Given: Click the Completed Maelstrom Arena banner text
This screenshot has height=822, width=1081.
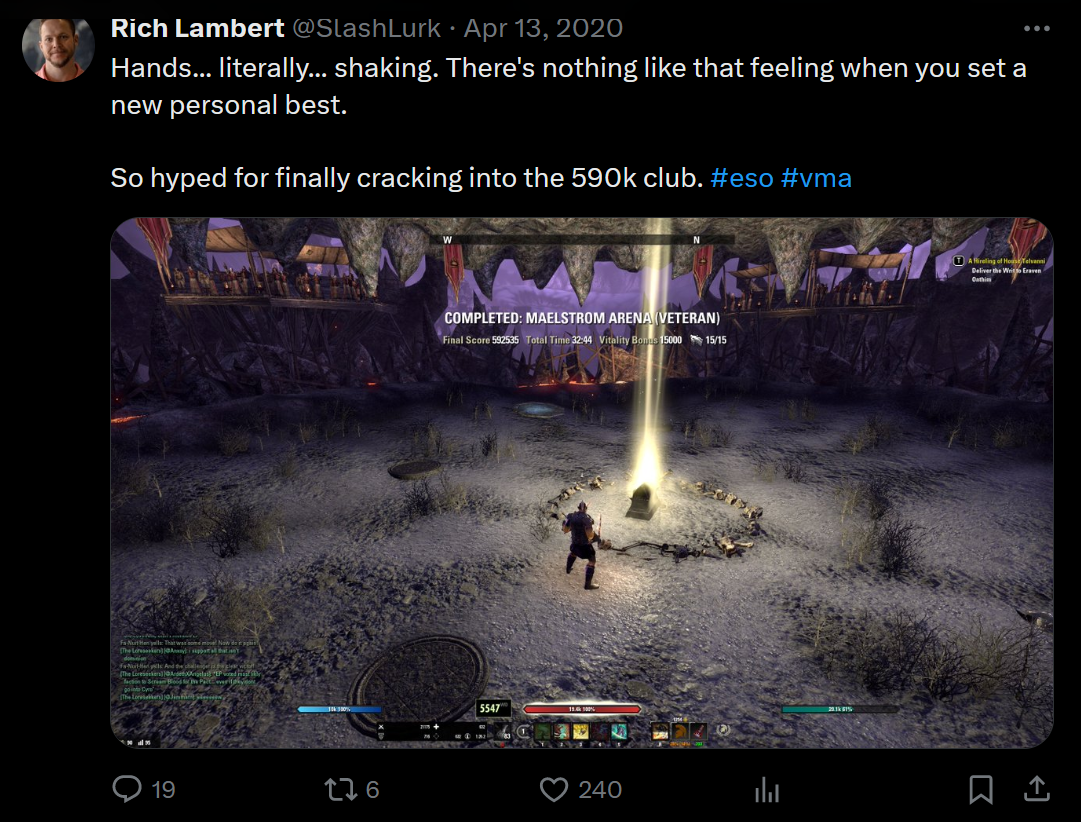Looking at the screenshot, I should pos(582,318).
